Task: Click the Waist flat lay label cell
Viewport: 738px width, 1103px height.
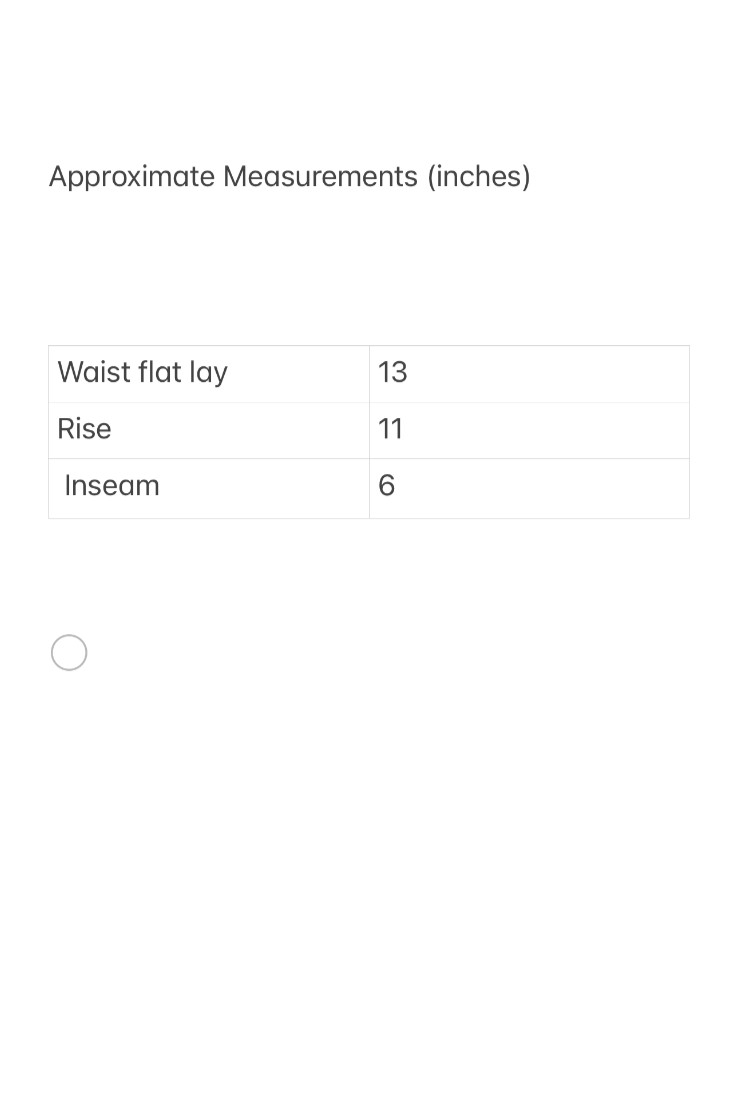Action: click(208, 373)
